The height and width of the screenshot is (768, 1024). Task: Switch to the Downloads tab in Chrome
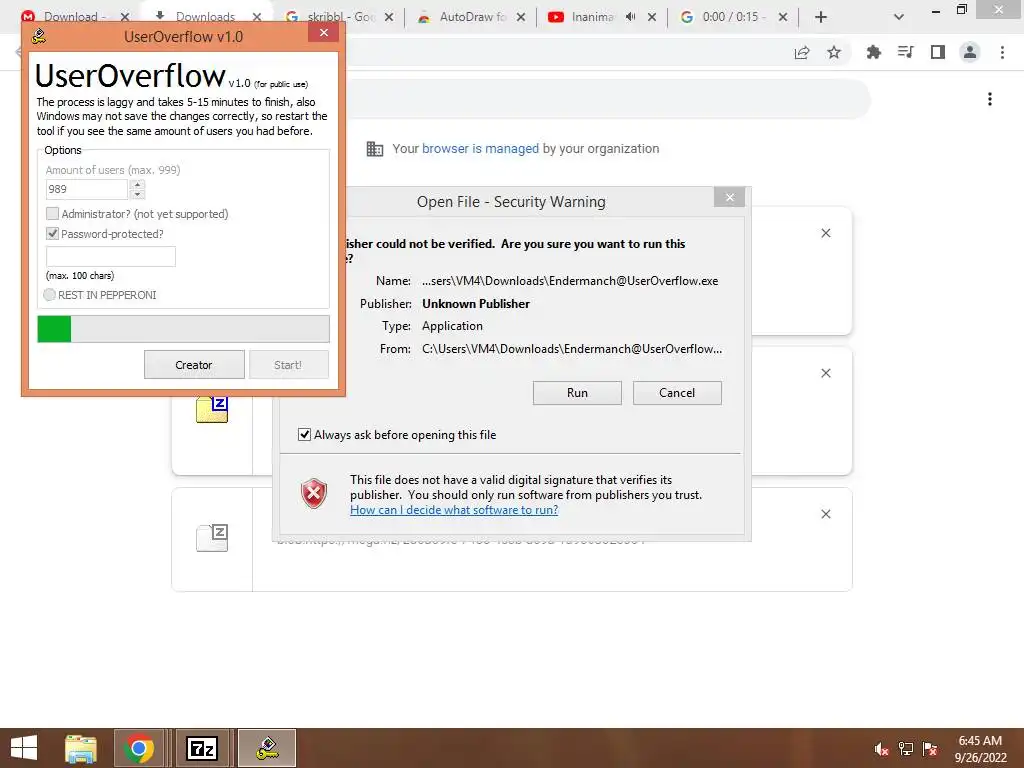tap(205, 17)
